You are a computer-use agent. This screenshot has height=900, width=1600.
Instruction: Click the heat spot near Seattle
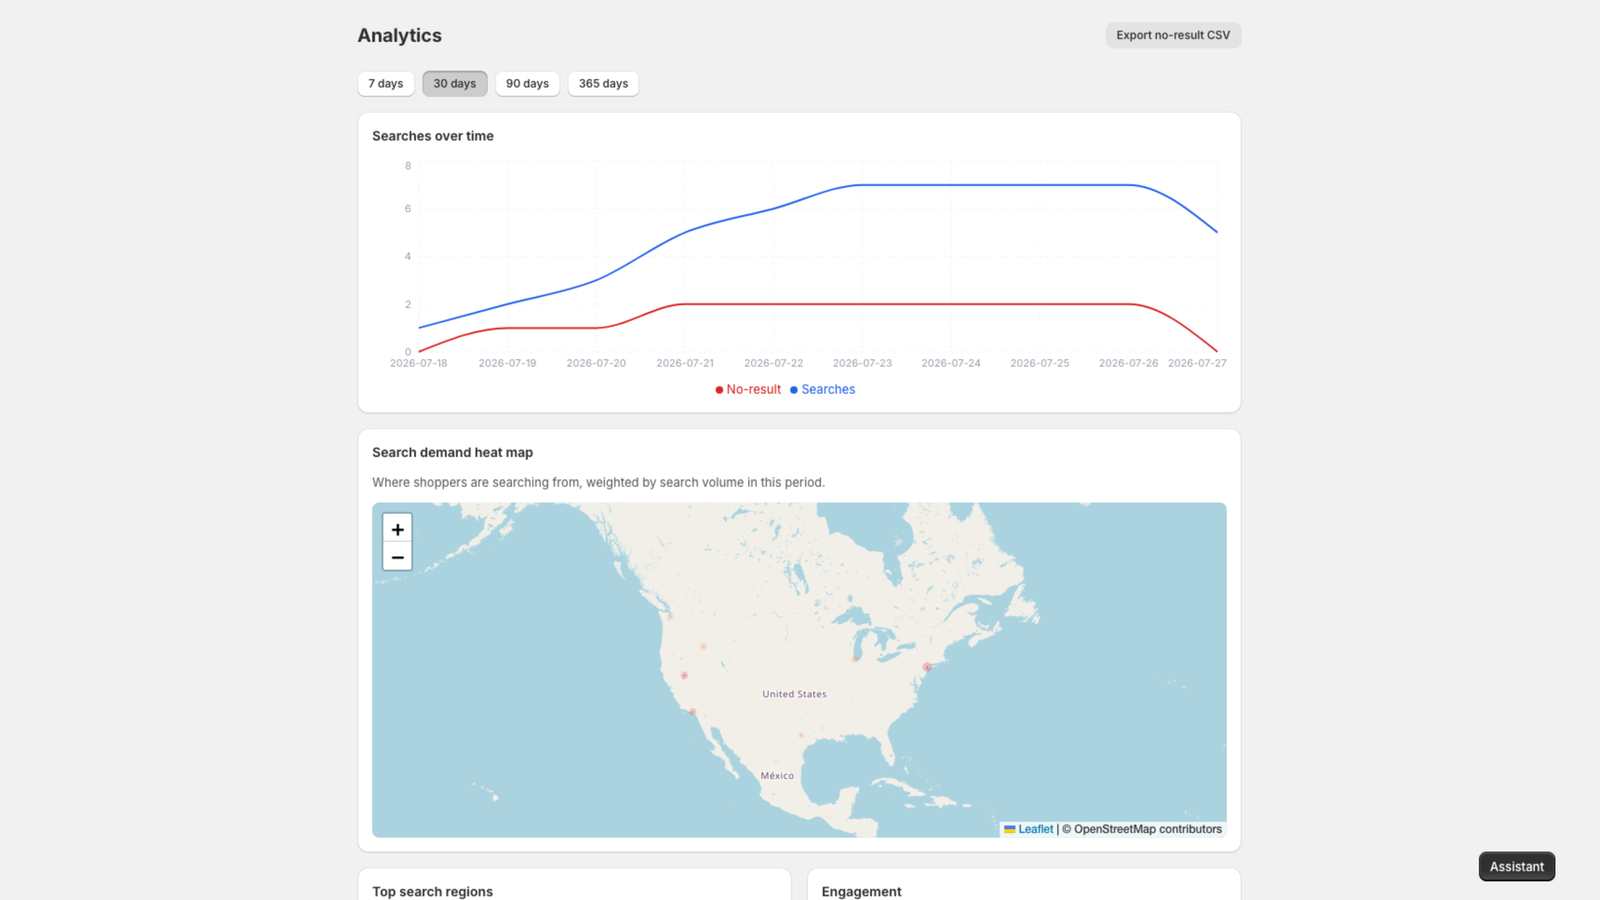click(670, 616)
